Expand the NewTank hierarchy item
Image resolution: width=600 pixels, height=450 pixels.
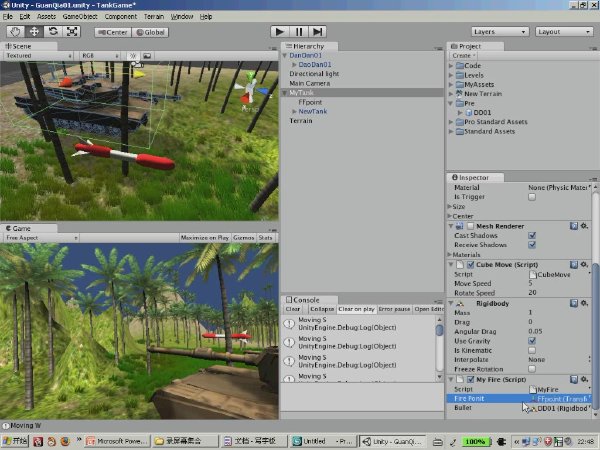[x=294, y=111]
